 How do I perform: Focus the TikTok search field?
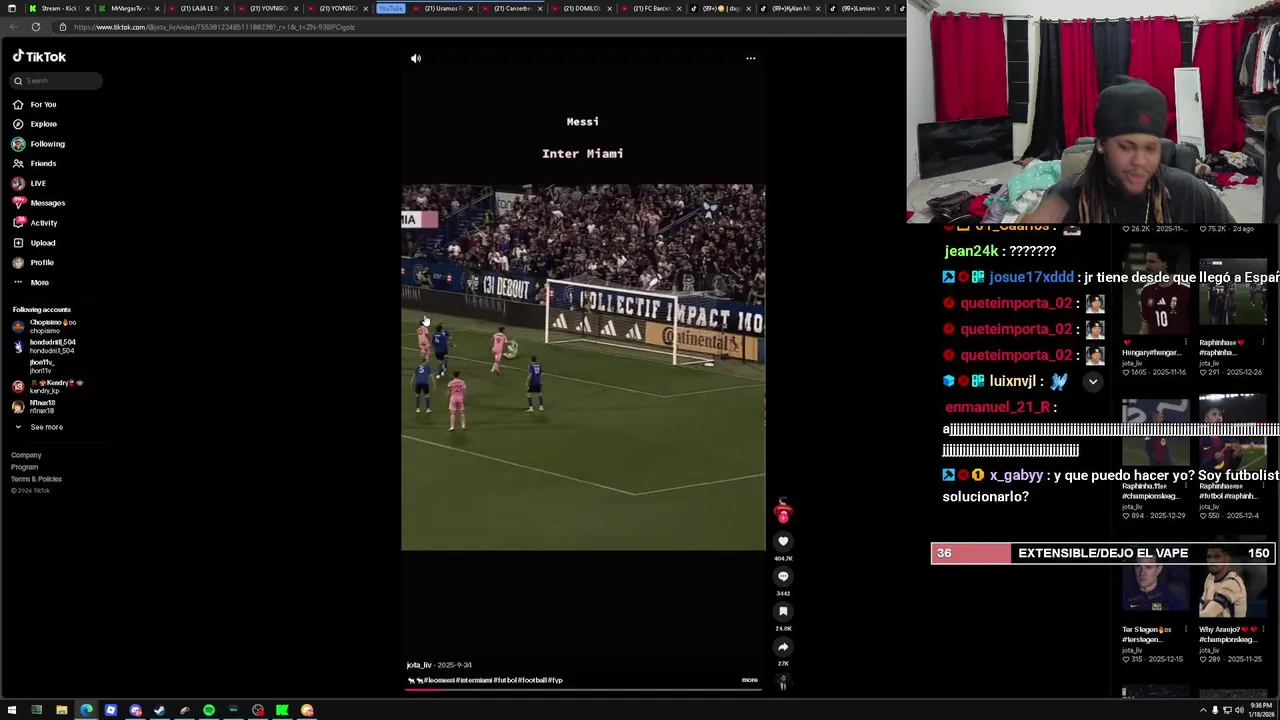(x=57, y=81)
